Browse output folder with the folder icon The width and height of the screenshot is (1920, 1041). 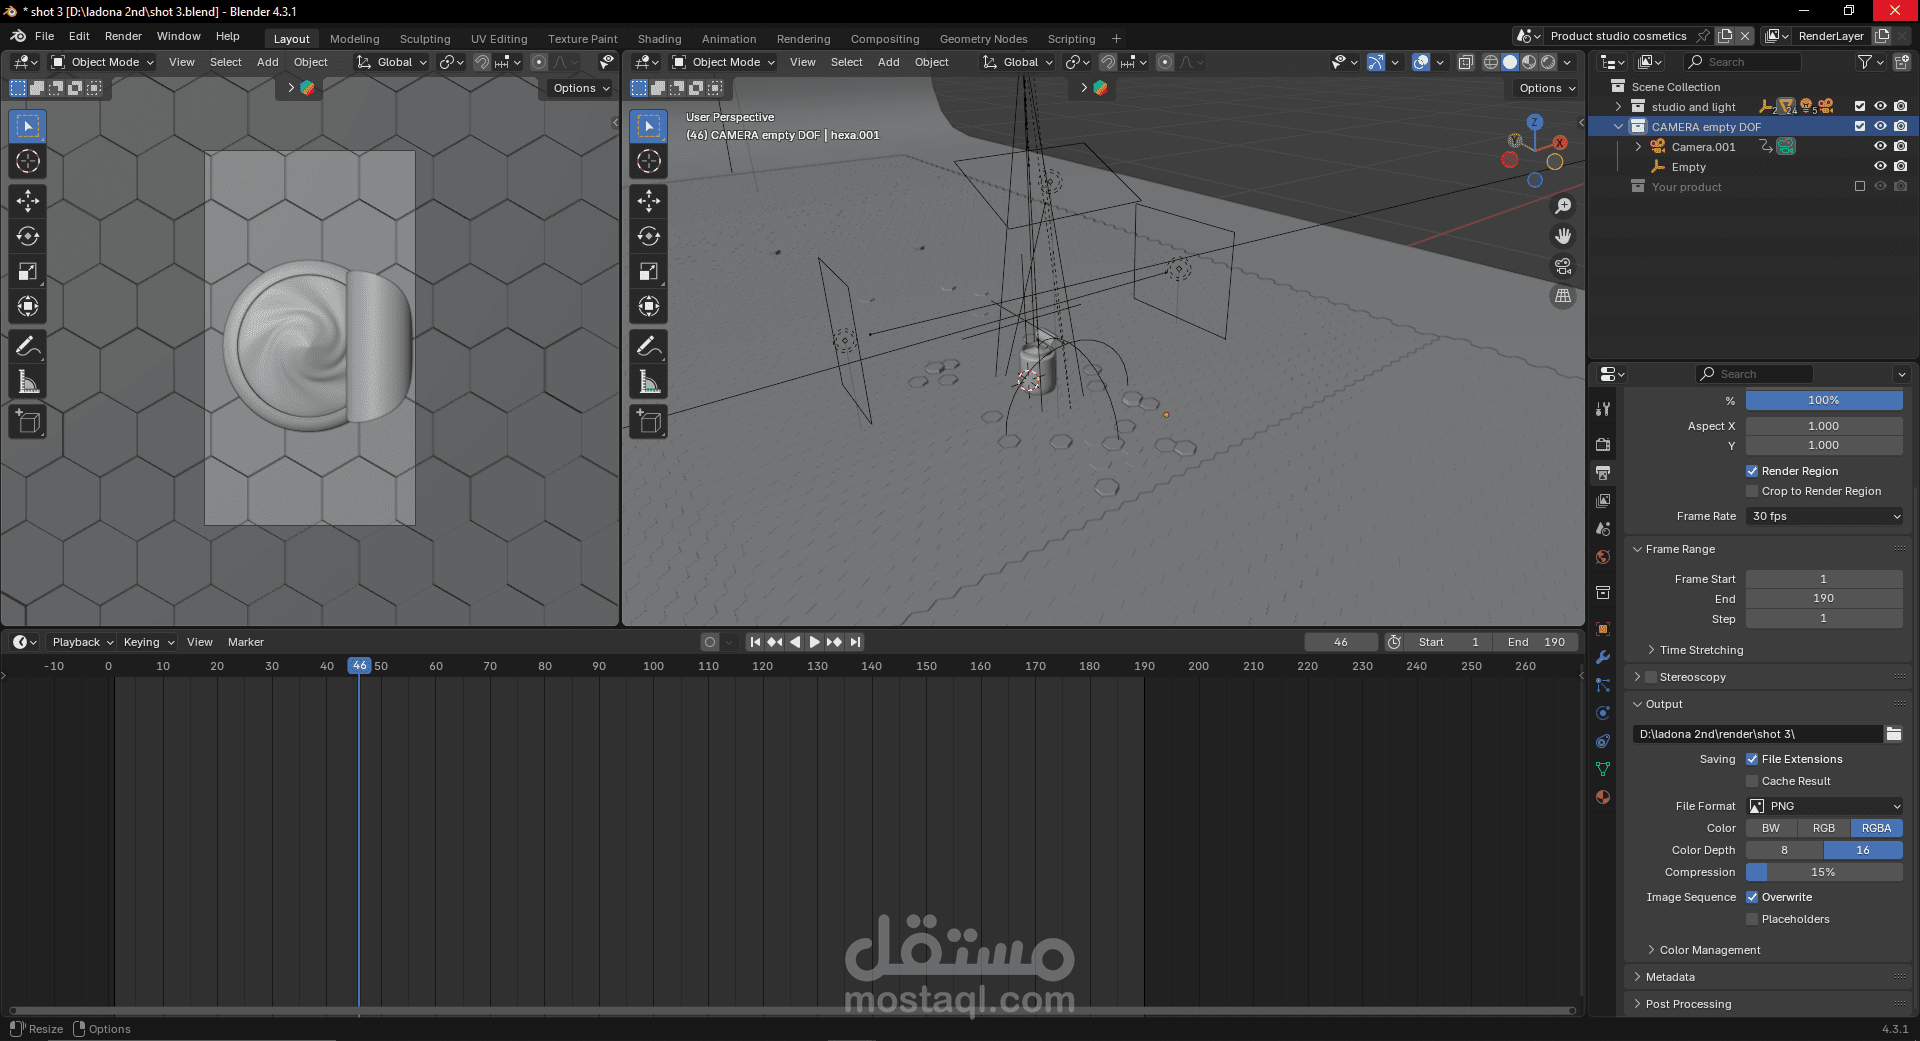point(1894,734)
